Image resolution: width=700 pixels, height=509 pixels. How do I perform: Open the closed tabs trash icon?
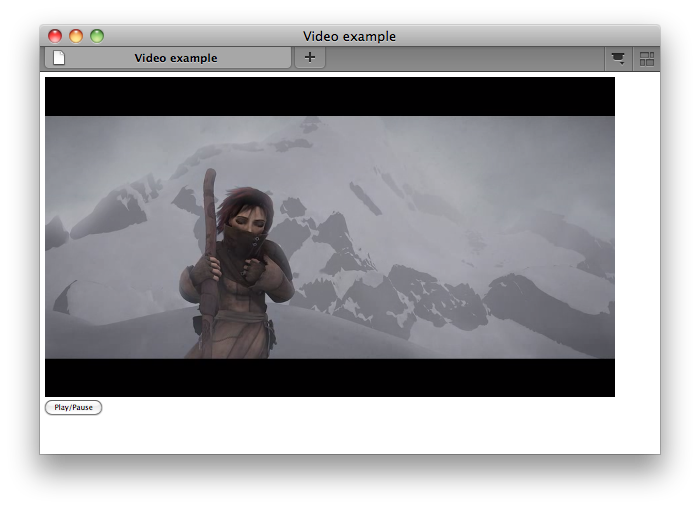pos(618,58)
